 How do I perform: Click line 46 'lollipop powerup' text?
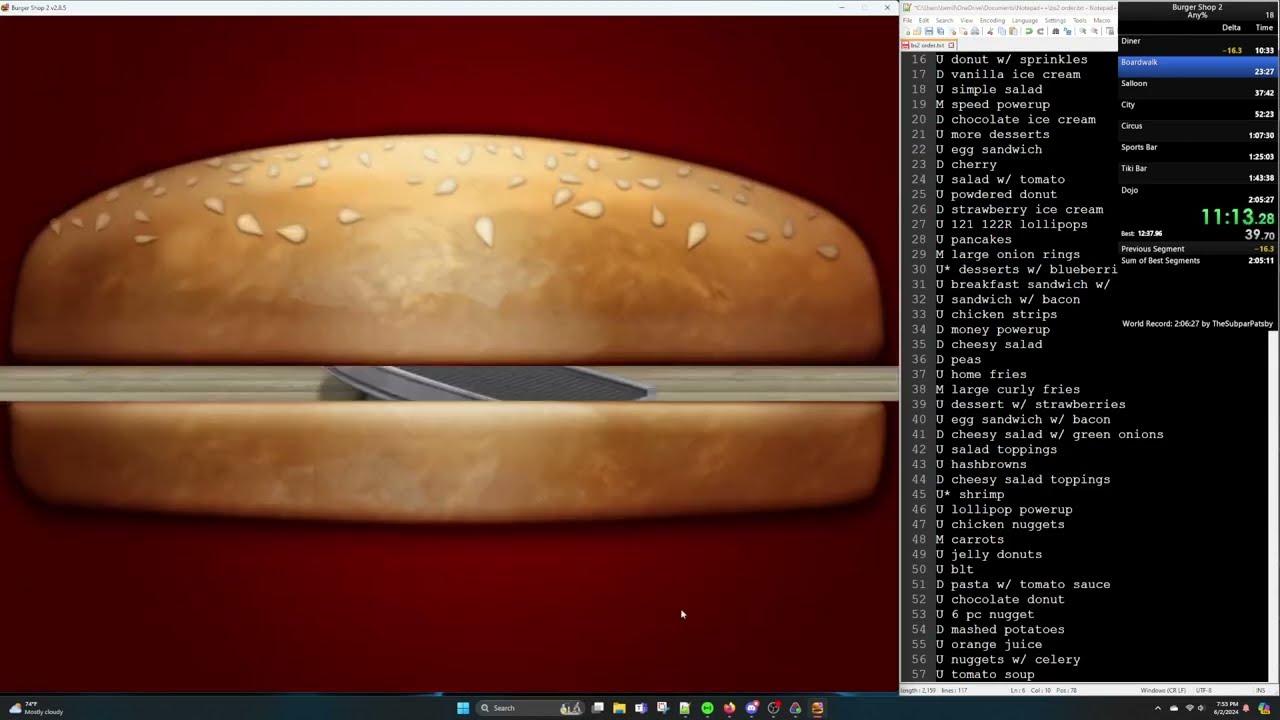[x=1011, y=509]
